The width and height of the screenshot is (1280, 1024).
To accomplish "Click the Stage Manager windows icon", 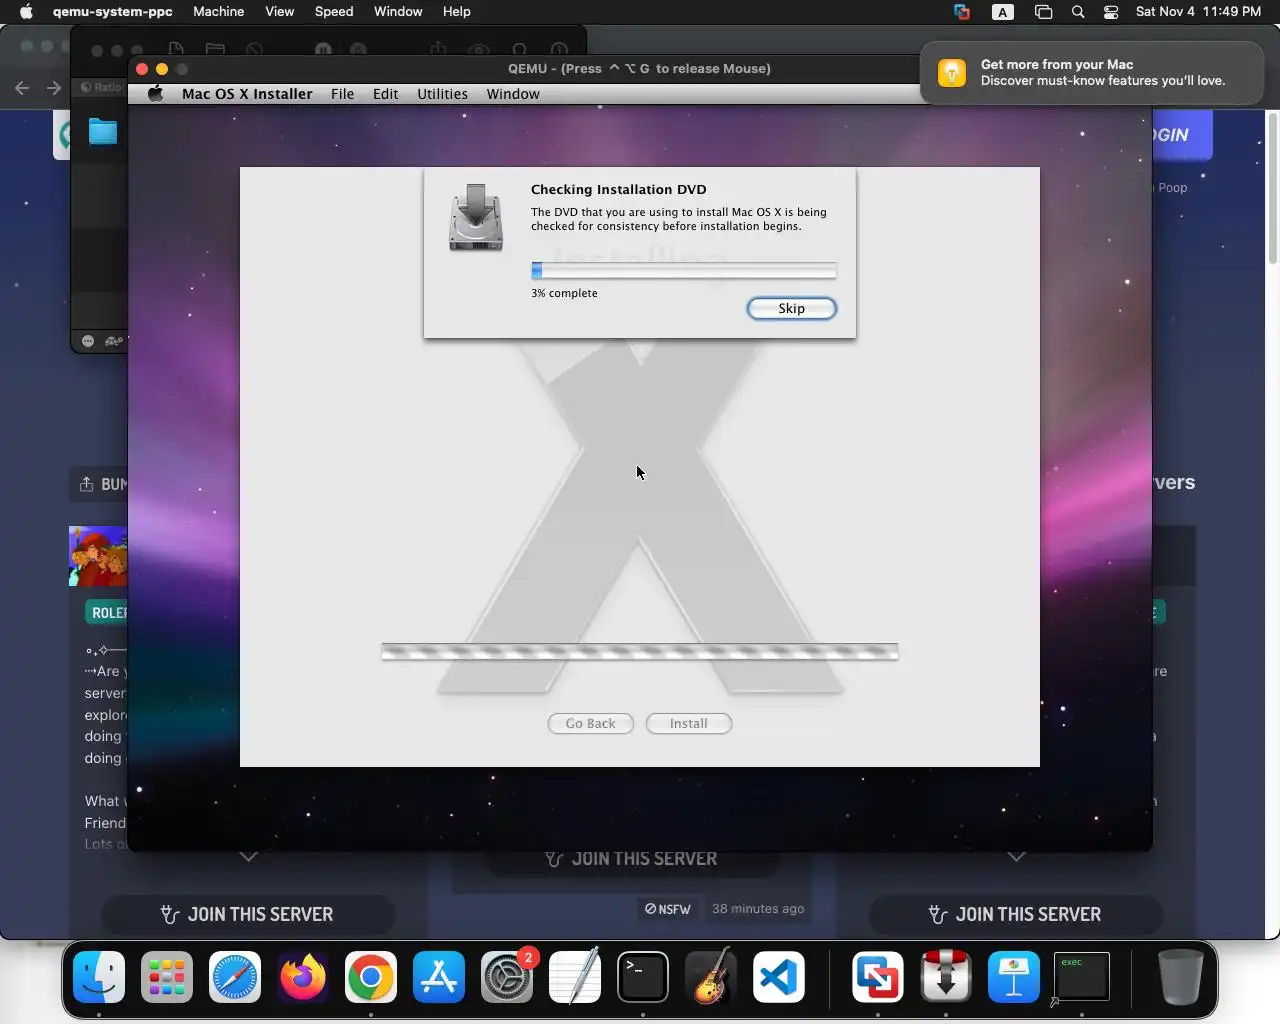I will pos(1043,12).
